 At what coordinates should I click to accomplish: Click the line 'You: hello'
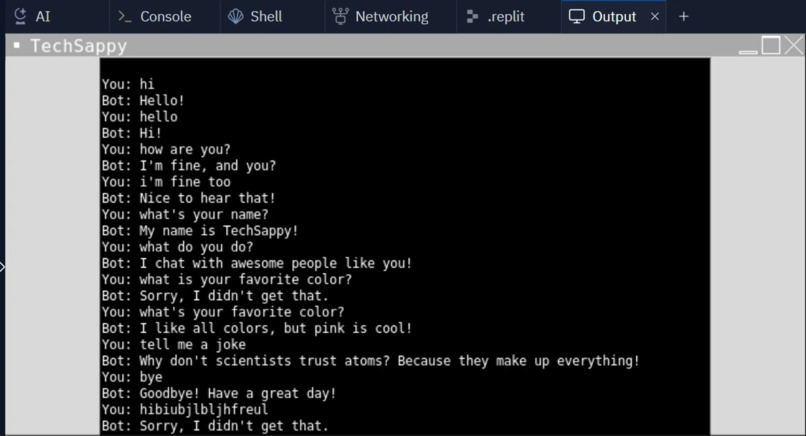(139, 117)
